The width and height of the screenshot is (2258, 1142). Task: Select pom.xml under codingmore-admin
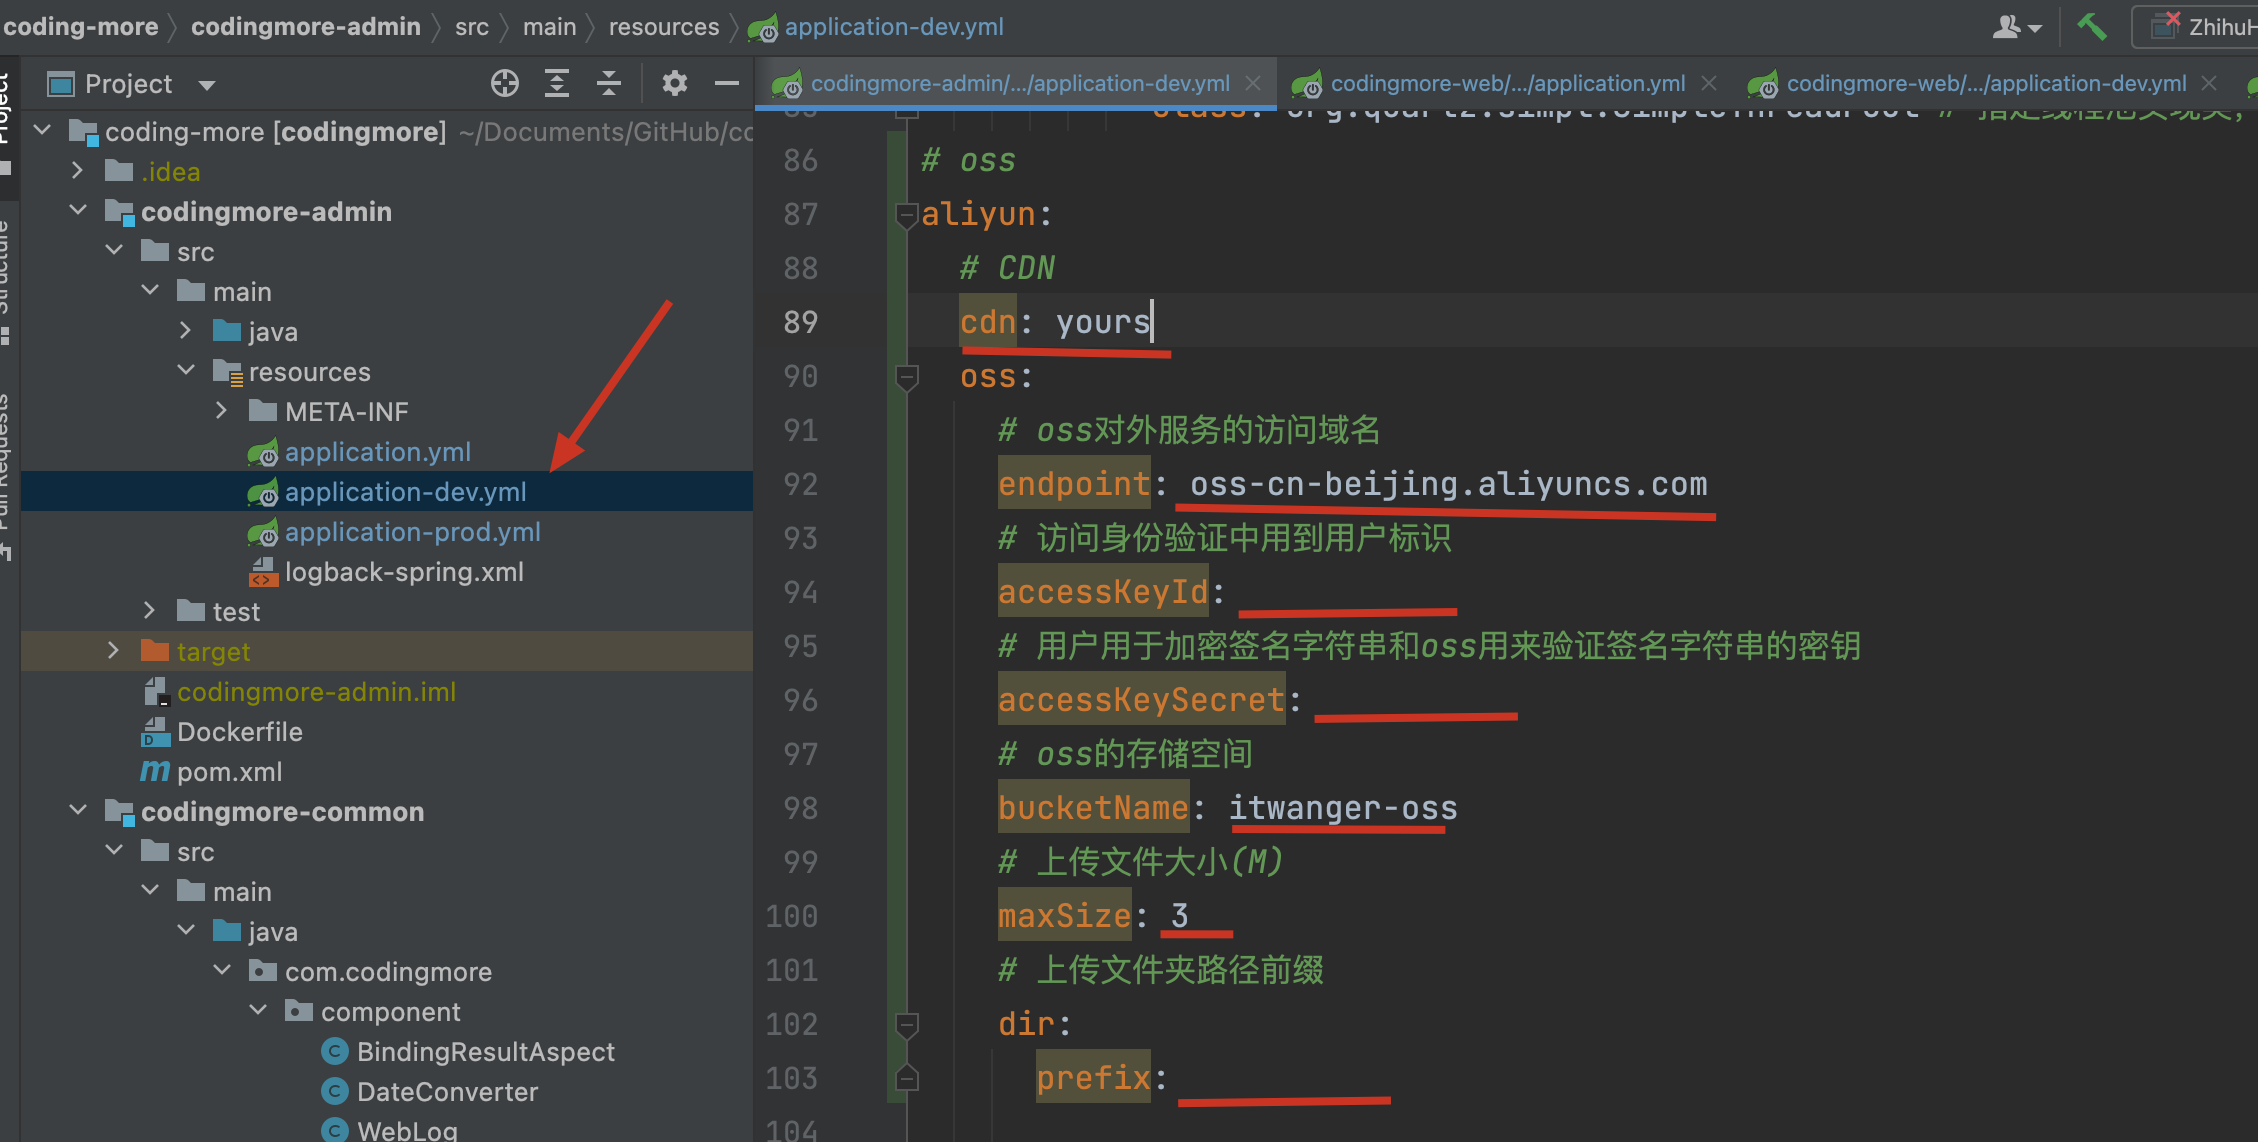tap(229, 772)
